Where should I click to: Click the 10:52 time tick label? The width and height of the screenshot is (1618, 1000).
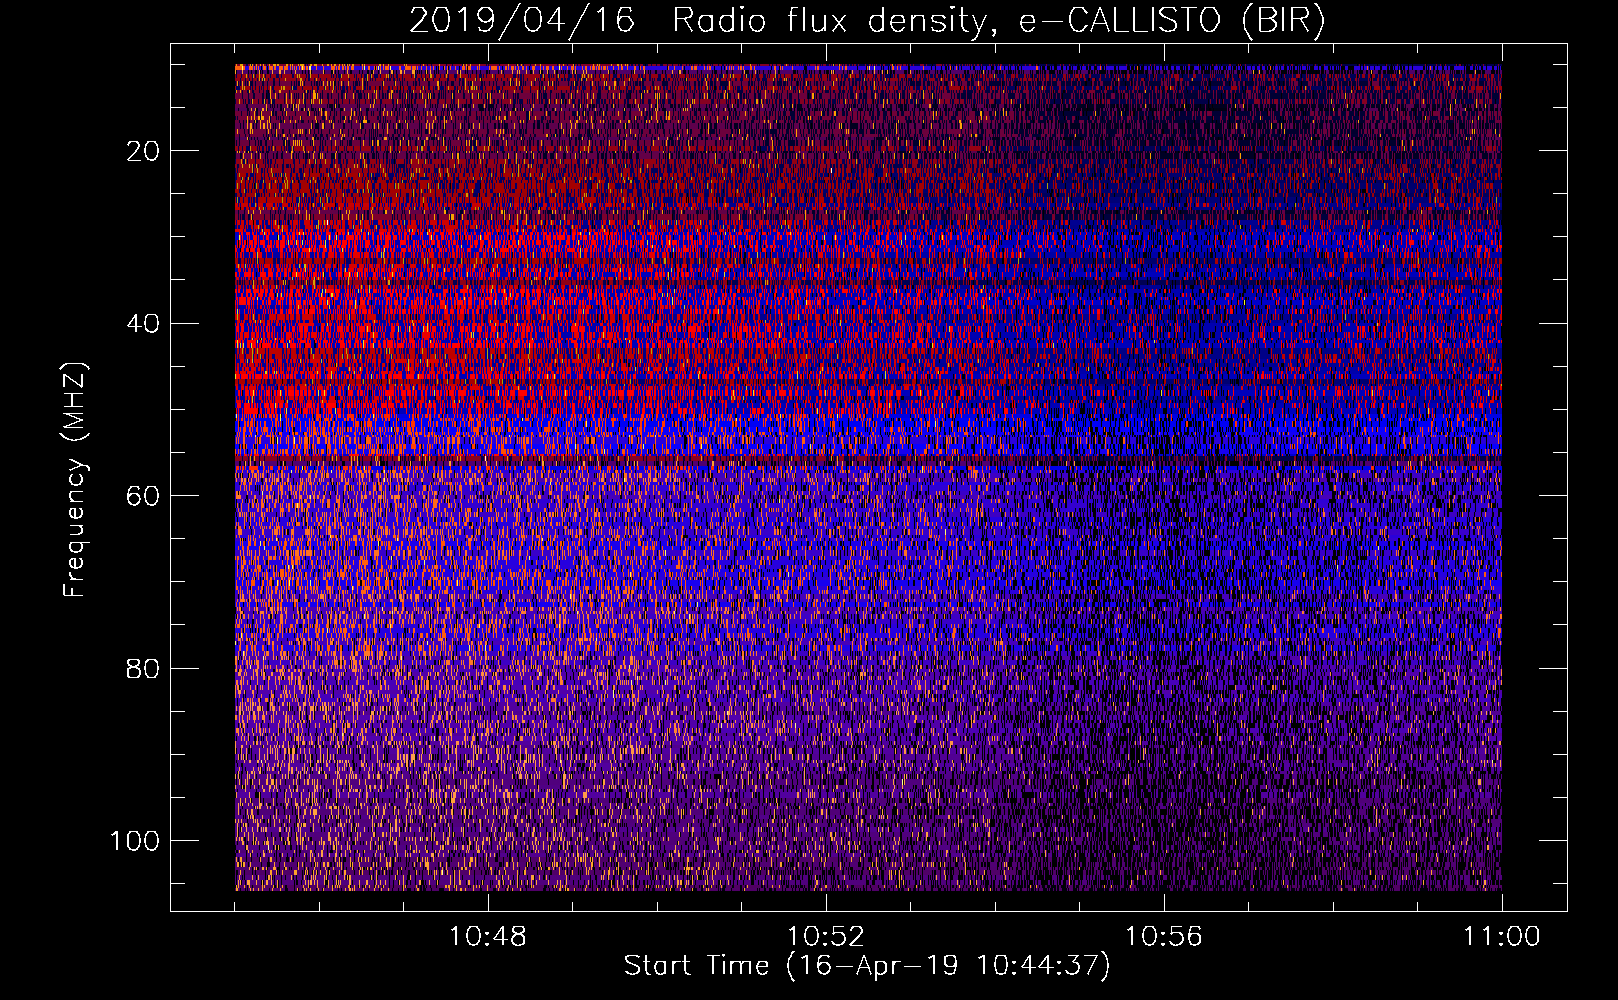(x=825, y=937)
